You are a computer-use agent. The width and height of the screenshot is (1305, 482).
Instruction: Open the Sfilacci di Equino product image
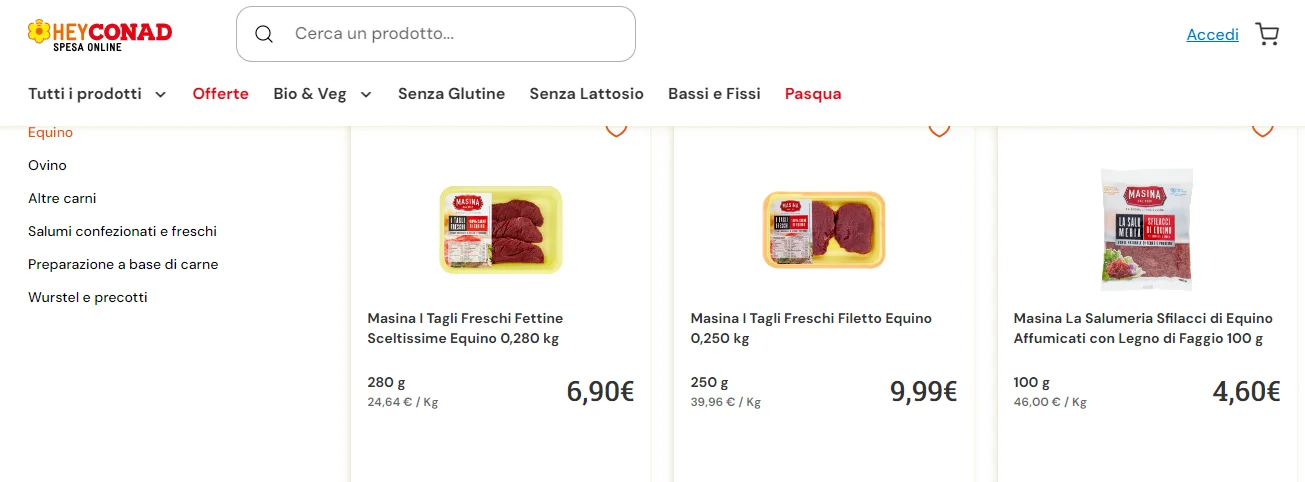click(x=1146, y=229)
